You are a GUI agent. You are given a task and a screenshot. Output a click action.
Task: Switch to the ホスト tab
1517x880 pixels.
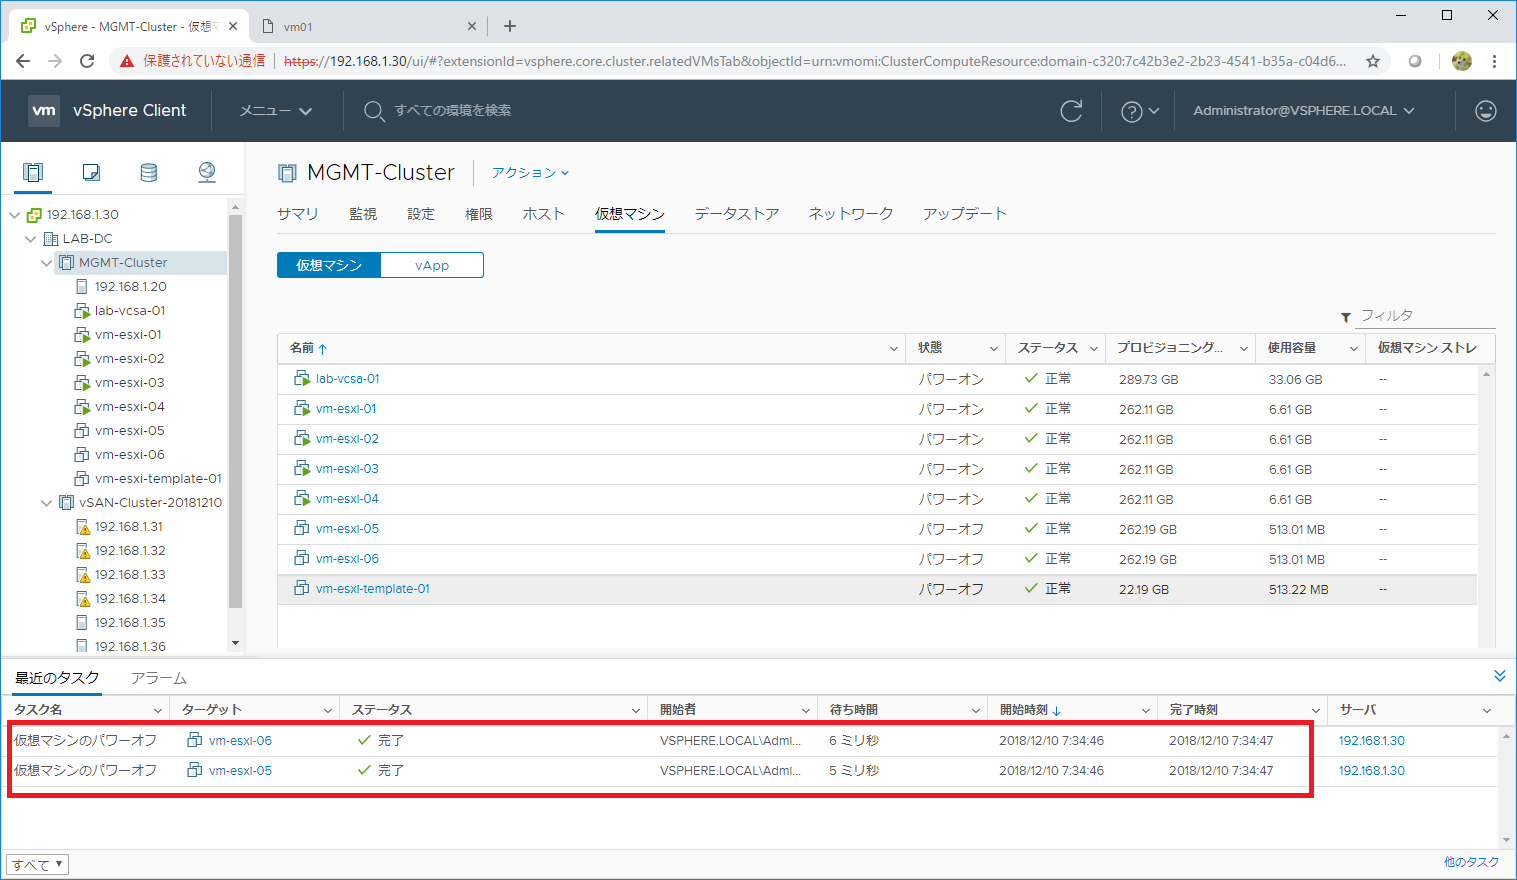[544, 214]
